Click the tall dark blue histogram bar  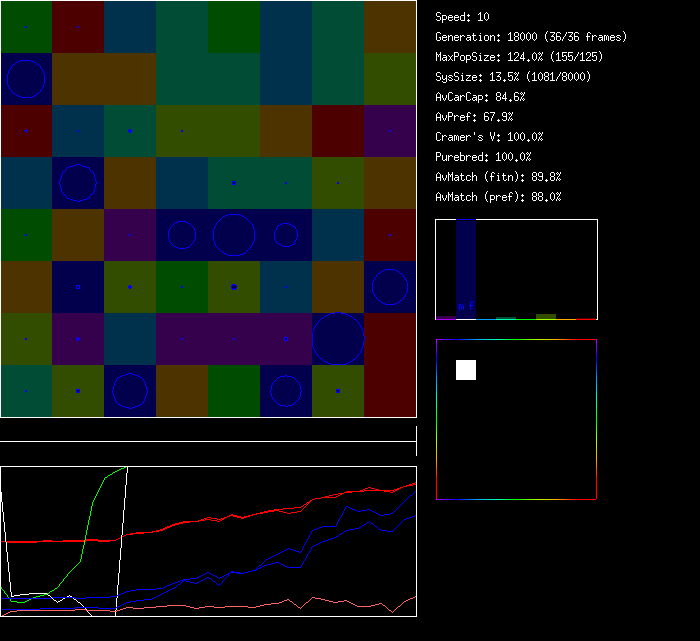pos(466,268)
